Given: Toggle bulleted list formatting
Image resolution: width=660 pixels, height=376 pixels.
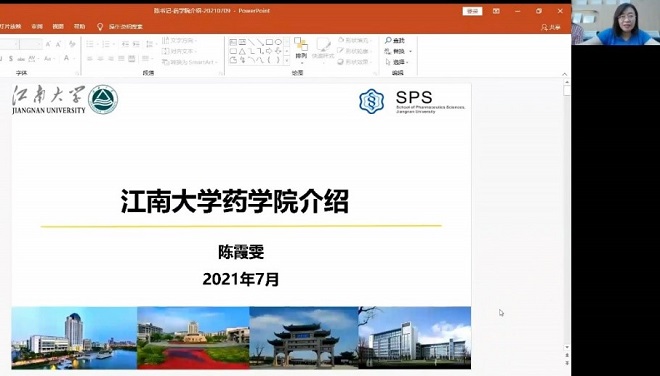Looking at the screenshot, I should click(90, 44).
